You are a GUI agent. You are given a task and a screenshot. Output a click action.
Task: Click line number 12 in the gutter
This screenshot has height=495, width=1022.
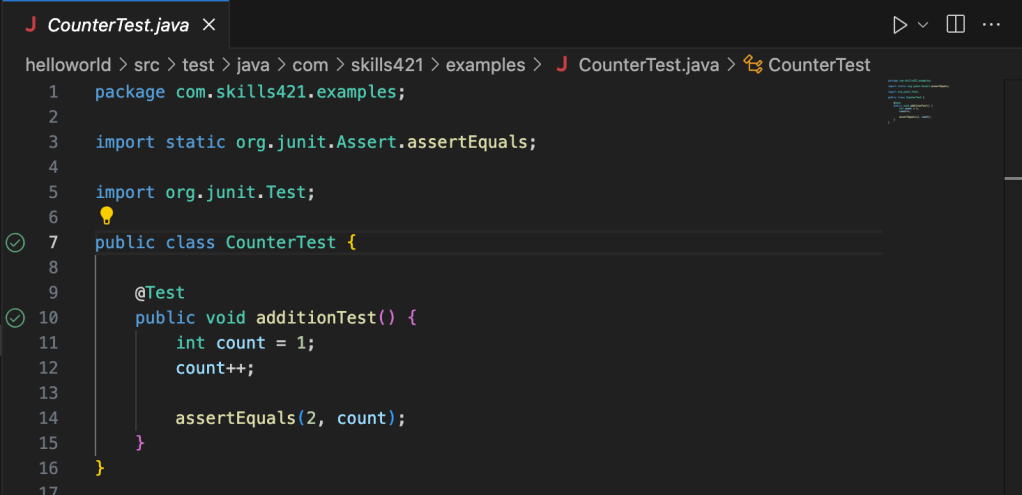click(x=48, y=368)
